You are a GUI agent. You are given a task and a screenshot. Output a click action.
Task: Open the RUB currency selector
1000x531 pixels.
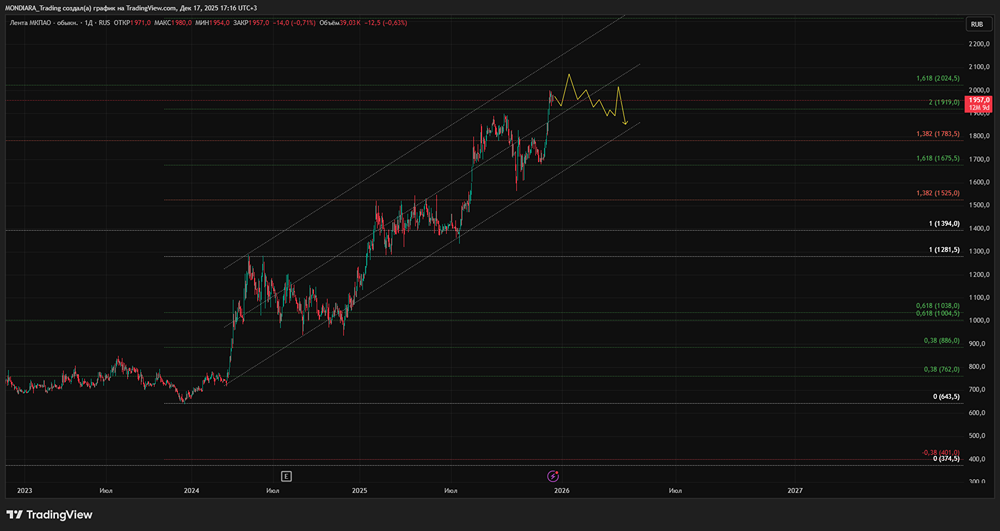(x=976, y=24)
